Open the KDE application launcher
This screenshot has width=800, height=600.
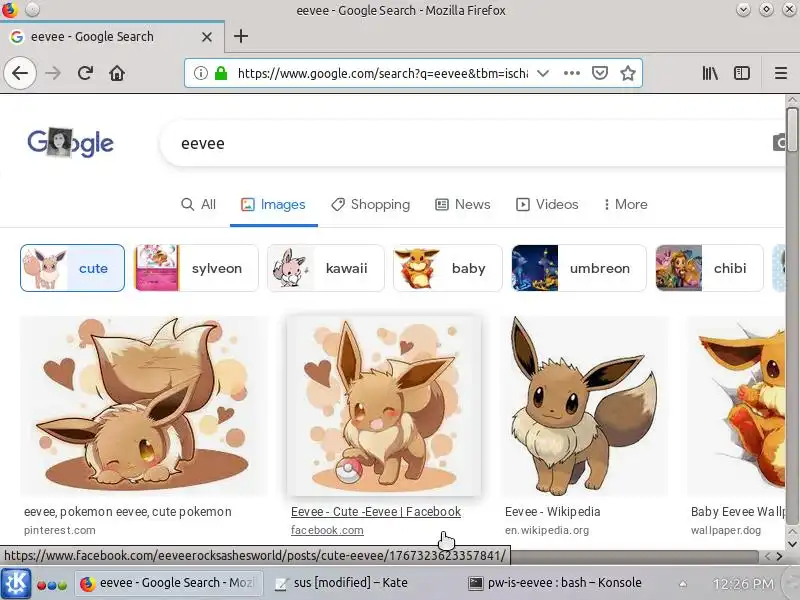tap(16, 583)
